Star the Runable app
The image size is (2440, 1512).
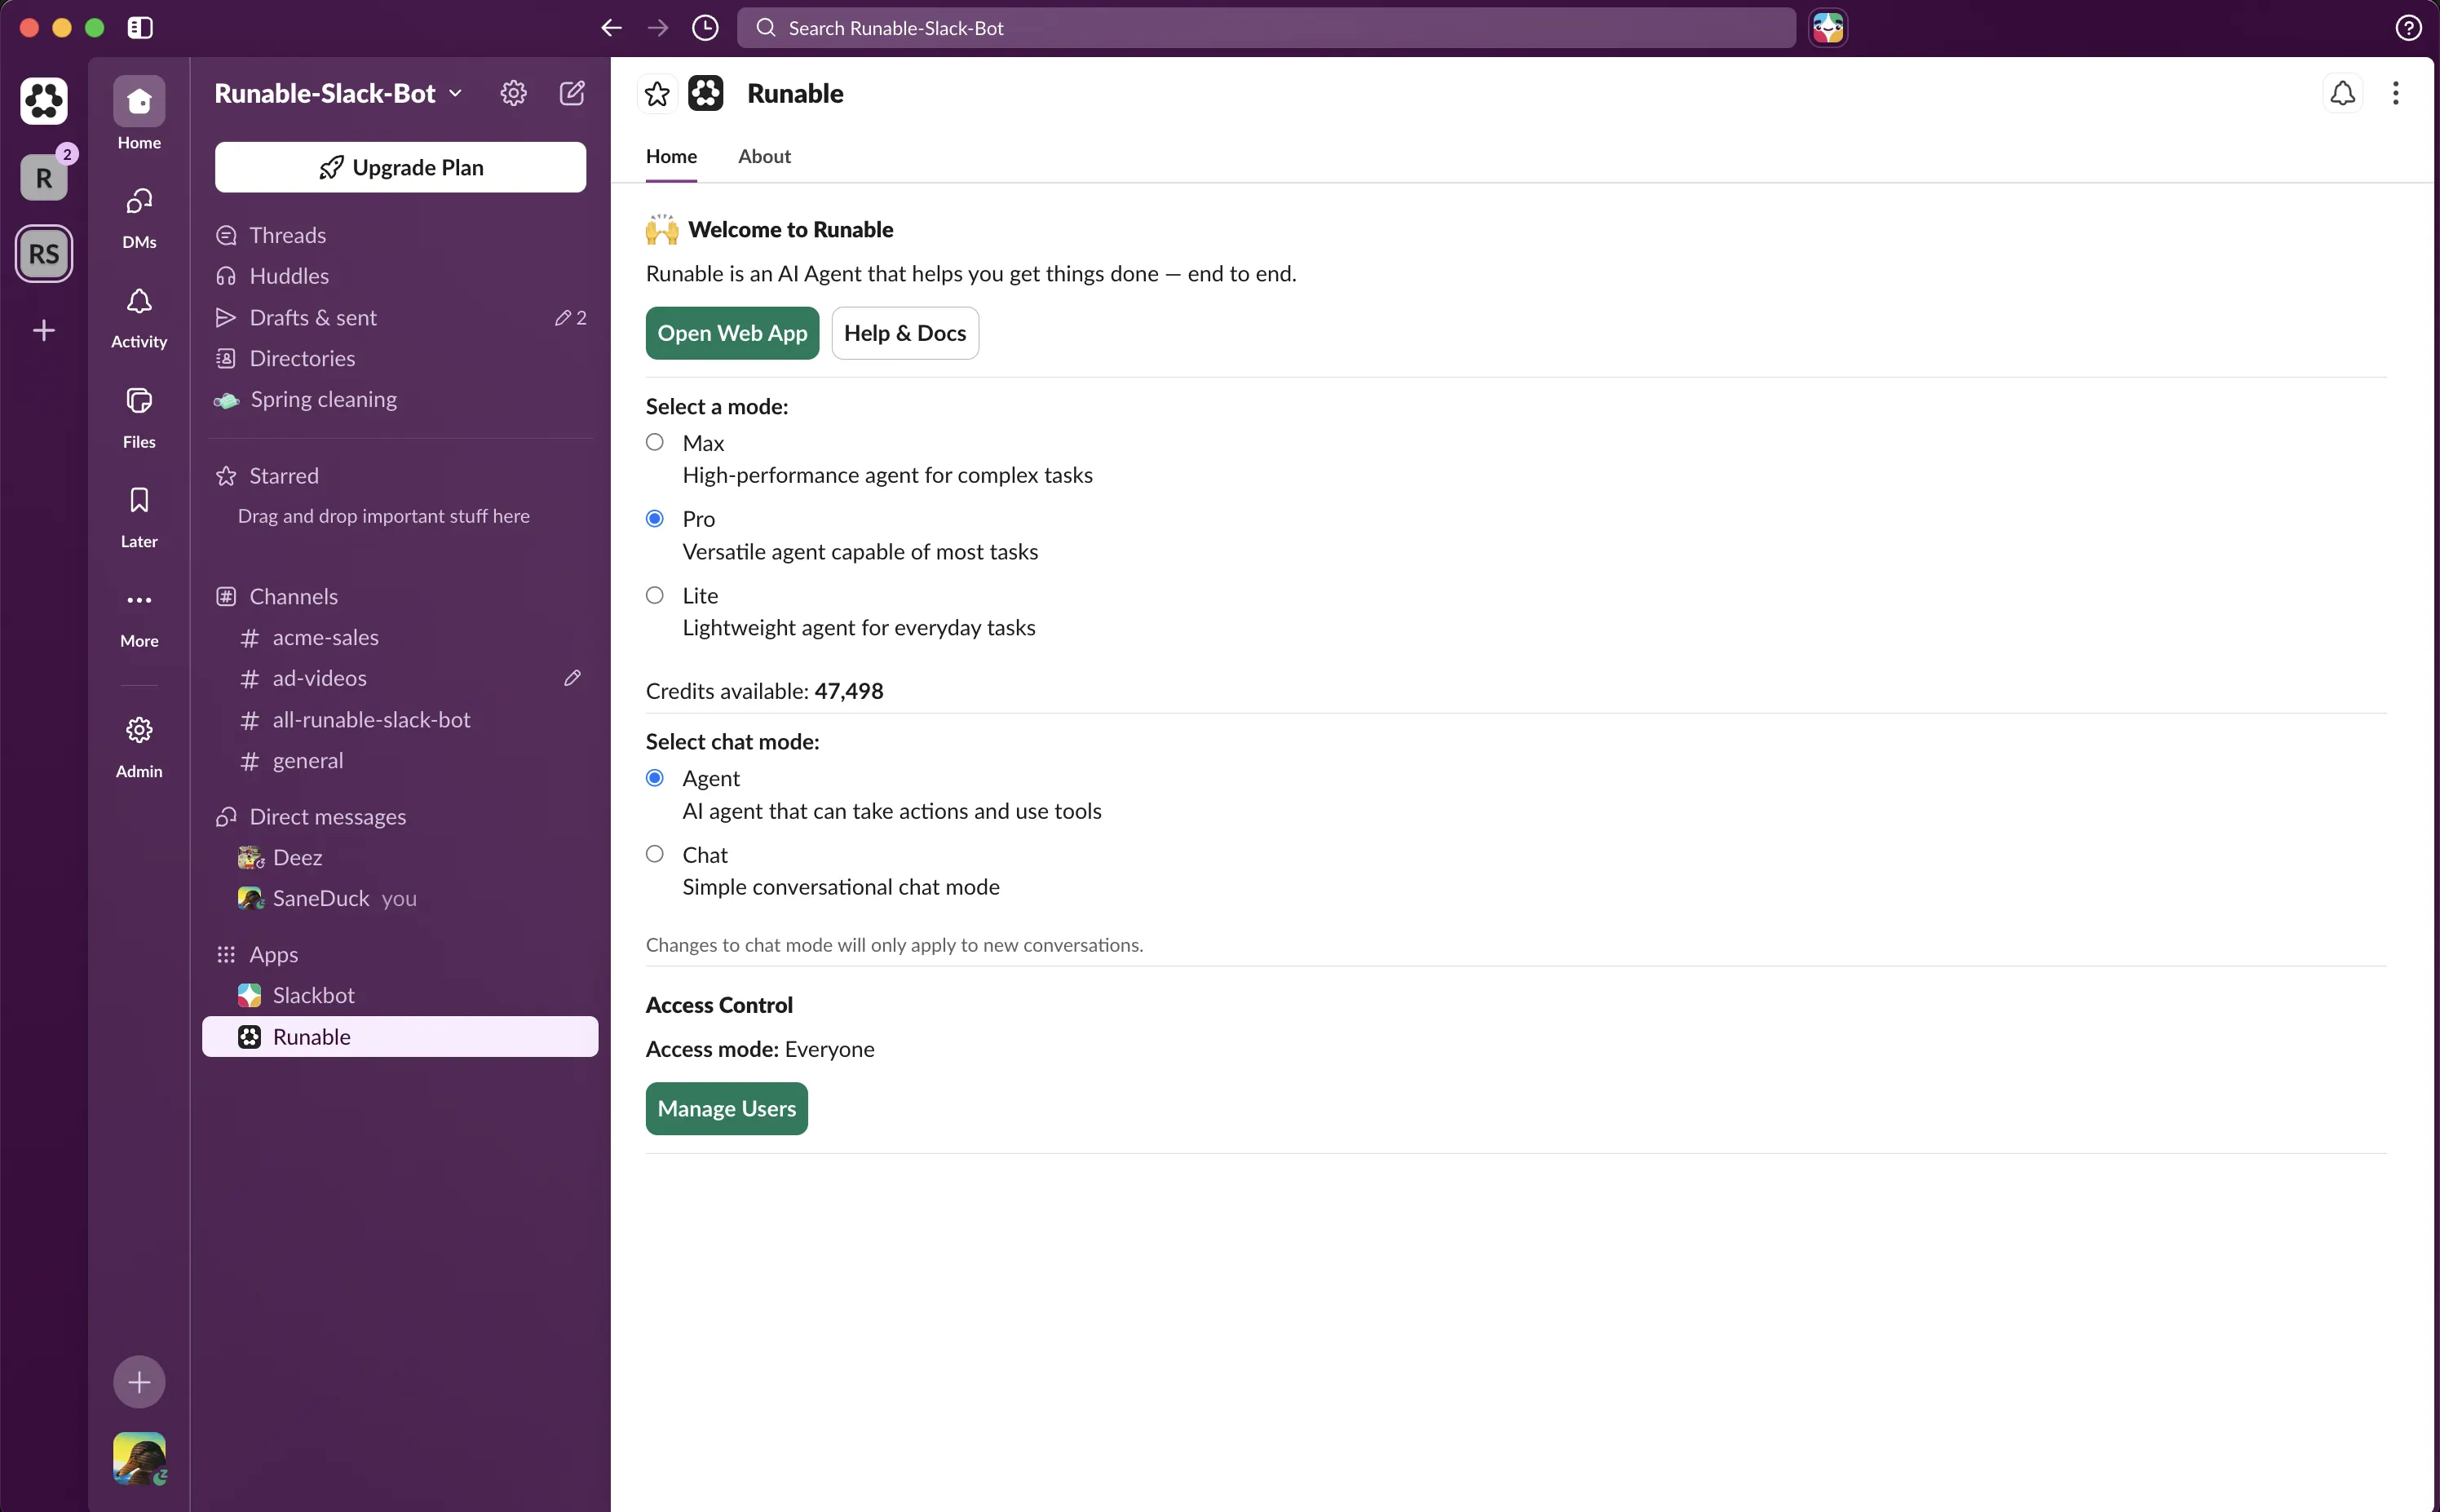click(x=657, y=94)
